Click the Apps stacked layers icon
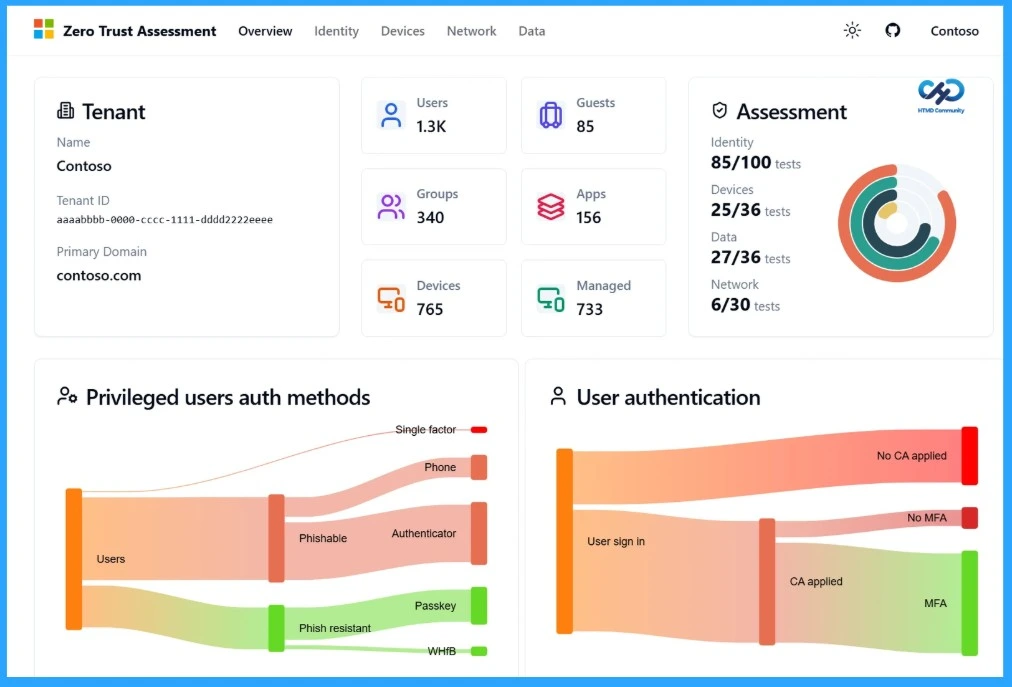 551,207
